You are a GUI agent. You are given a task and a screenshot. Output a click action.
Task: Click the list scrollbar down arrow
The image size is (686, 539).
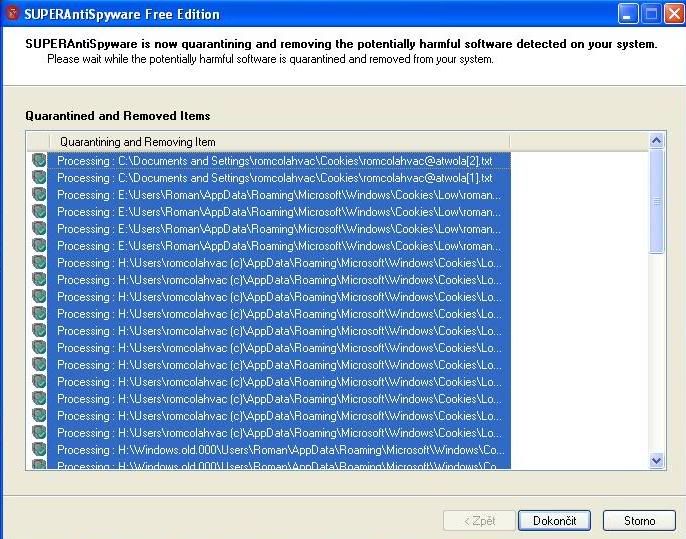[x=656, y=461]
